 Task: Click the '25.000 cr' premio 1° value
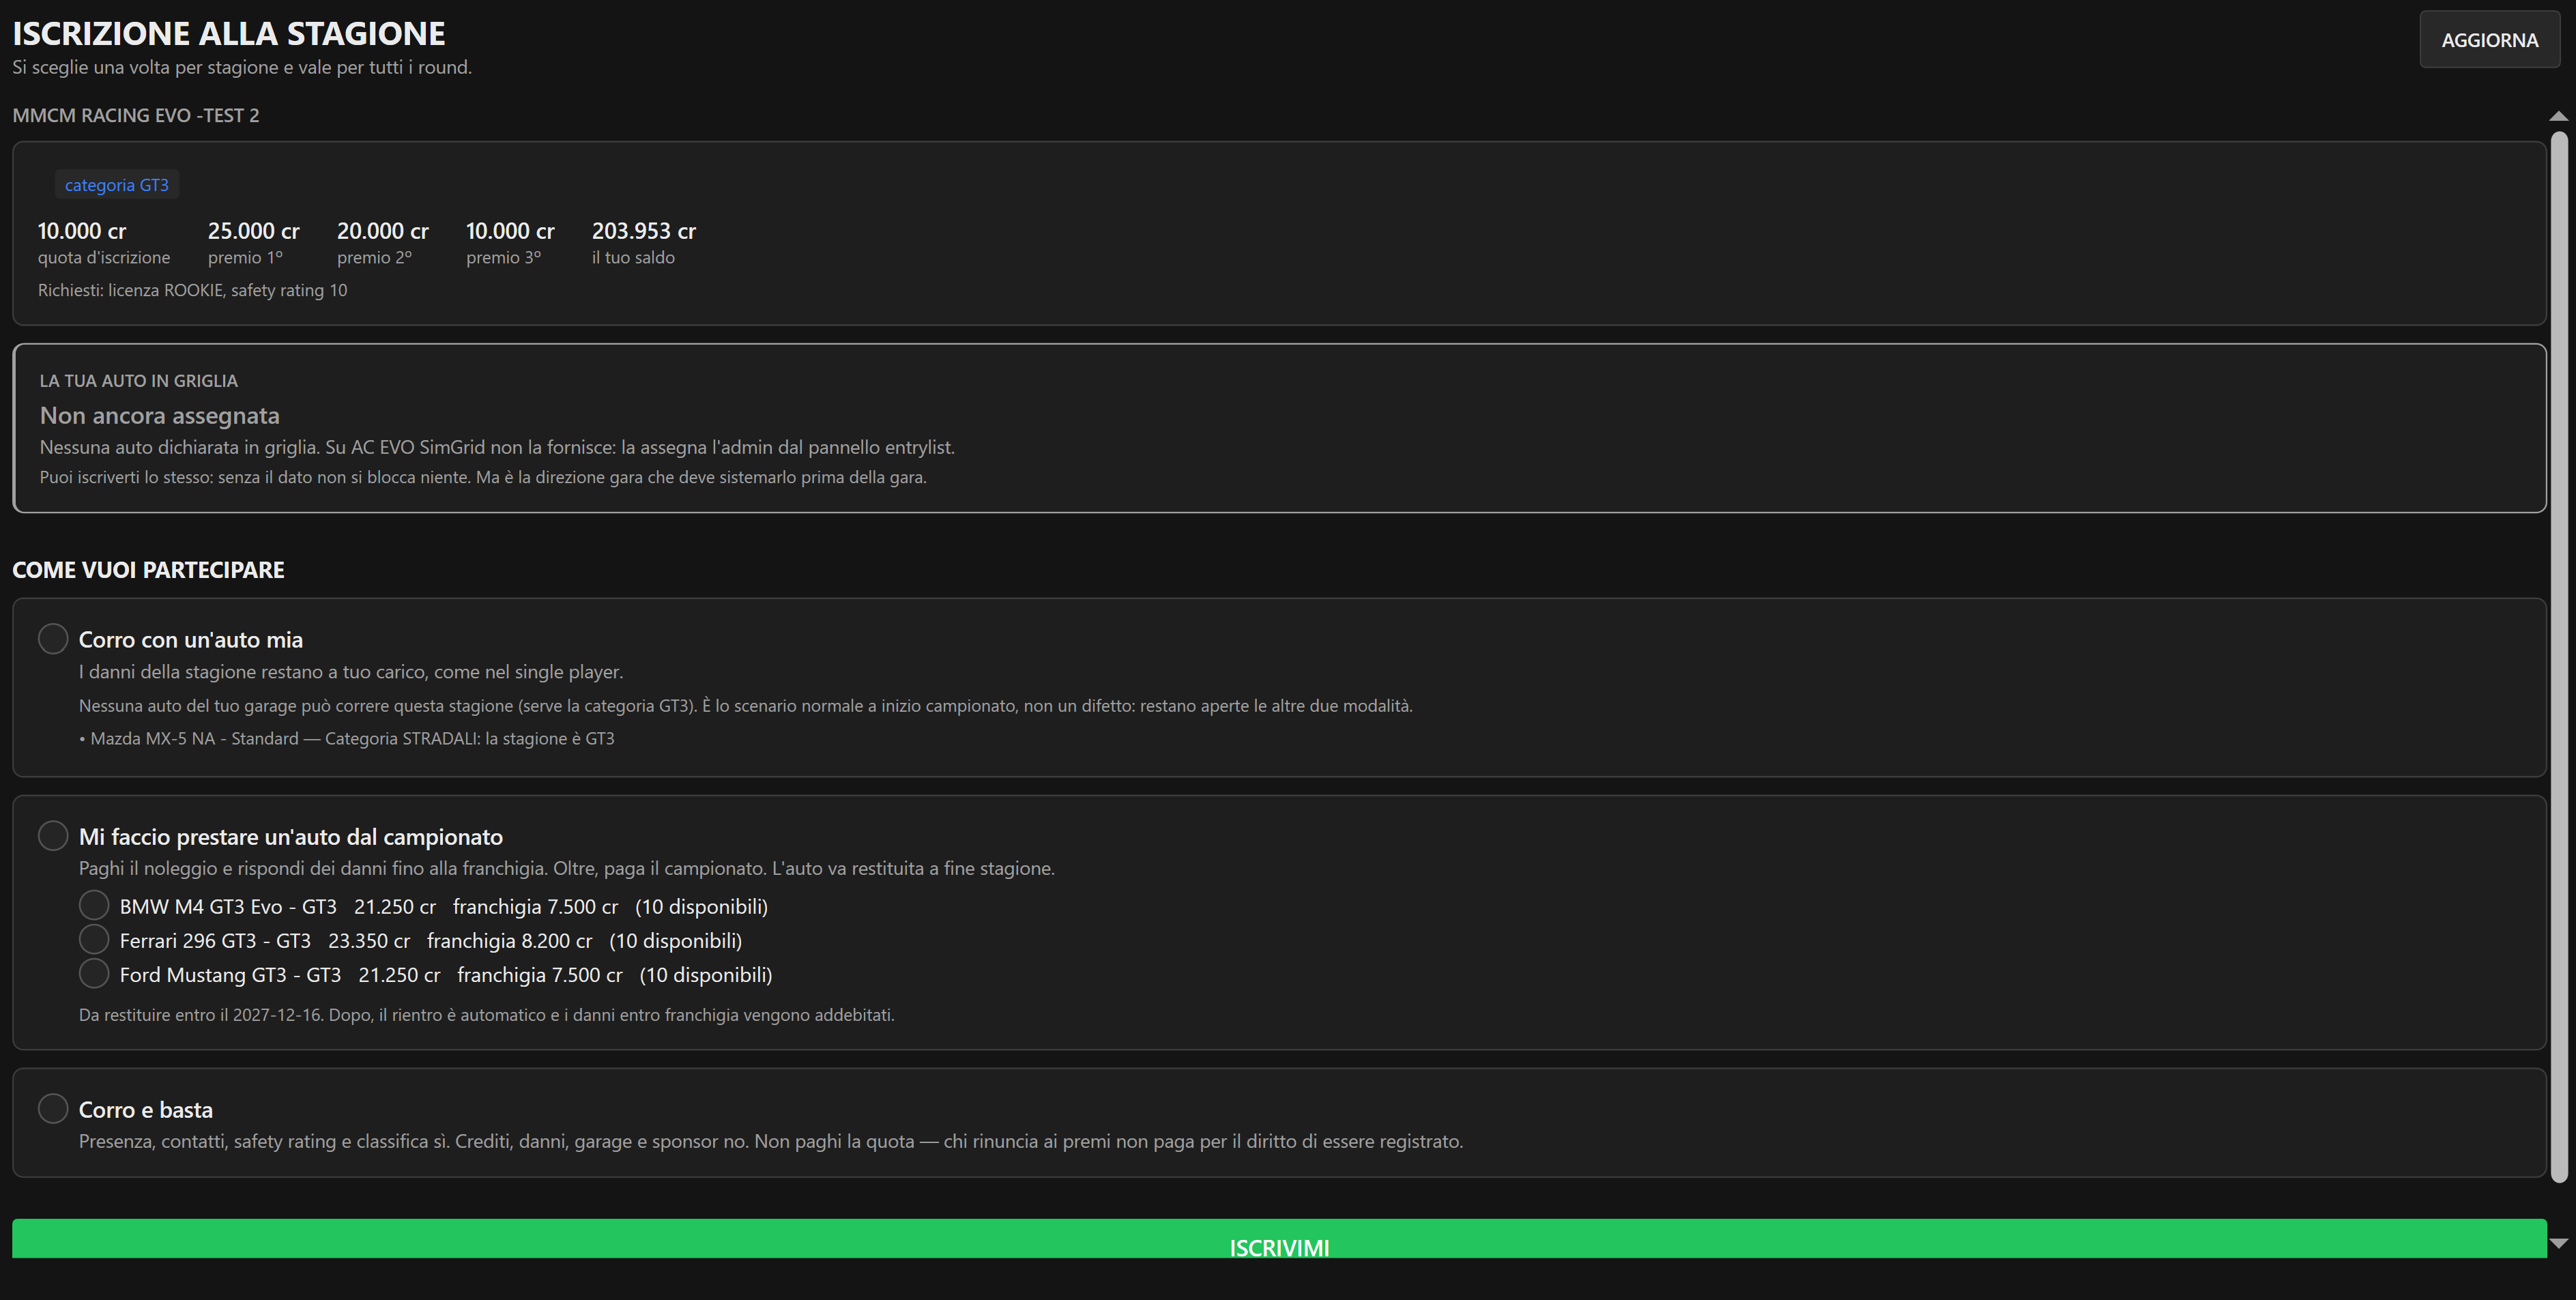click(254, 231)
